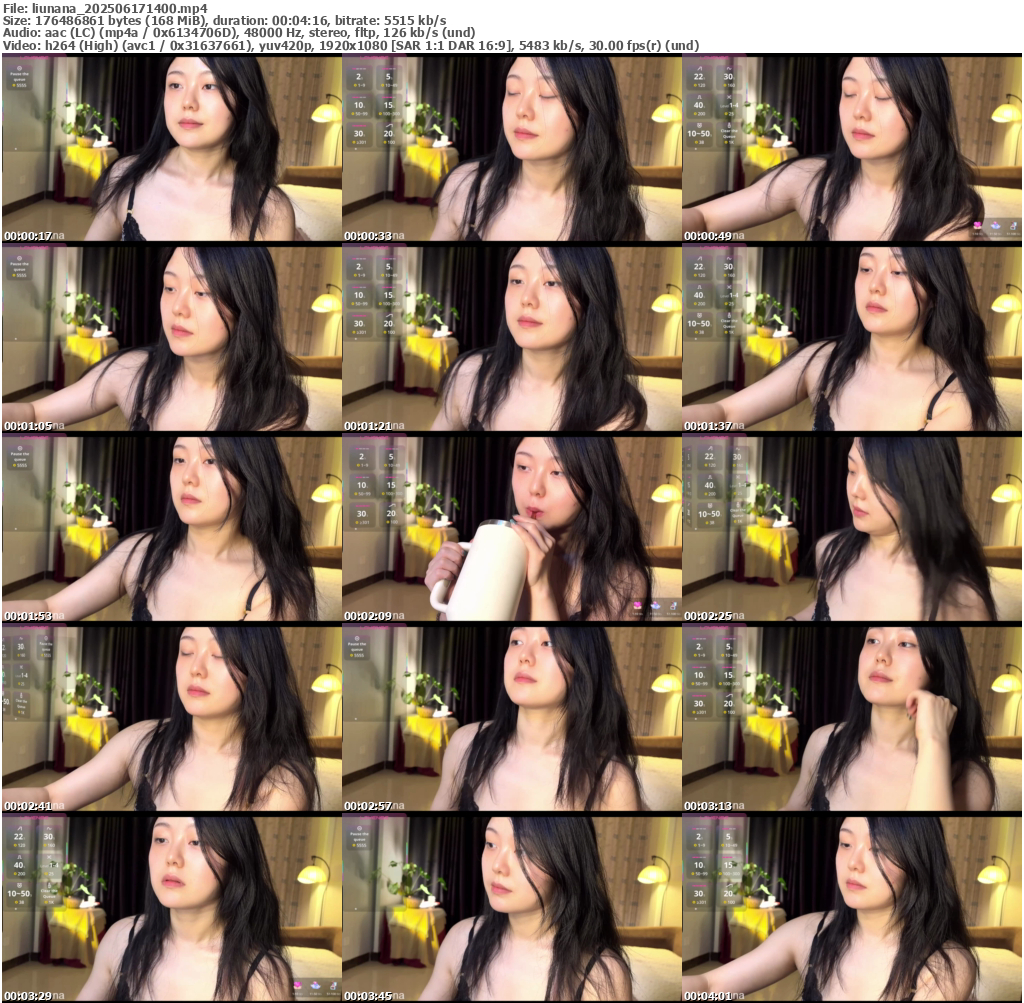This screenshot has width=1024, height=1003.
Task: Choose the frame labeled 00:01:53
Action: tap(172, 529)
